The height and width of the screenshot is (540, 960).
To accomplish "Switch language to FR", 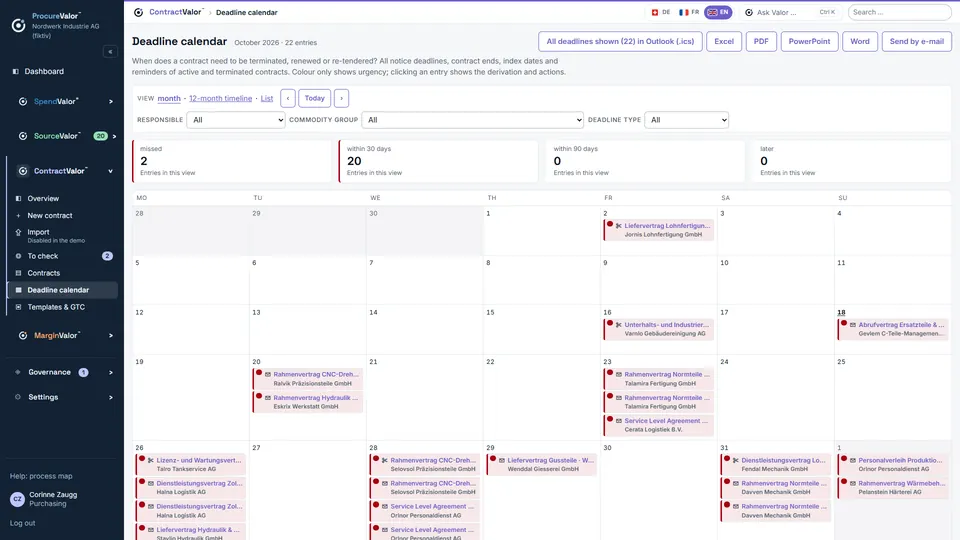I will (x=689, y=12).
